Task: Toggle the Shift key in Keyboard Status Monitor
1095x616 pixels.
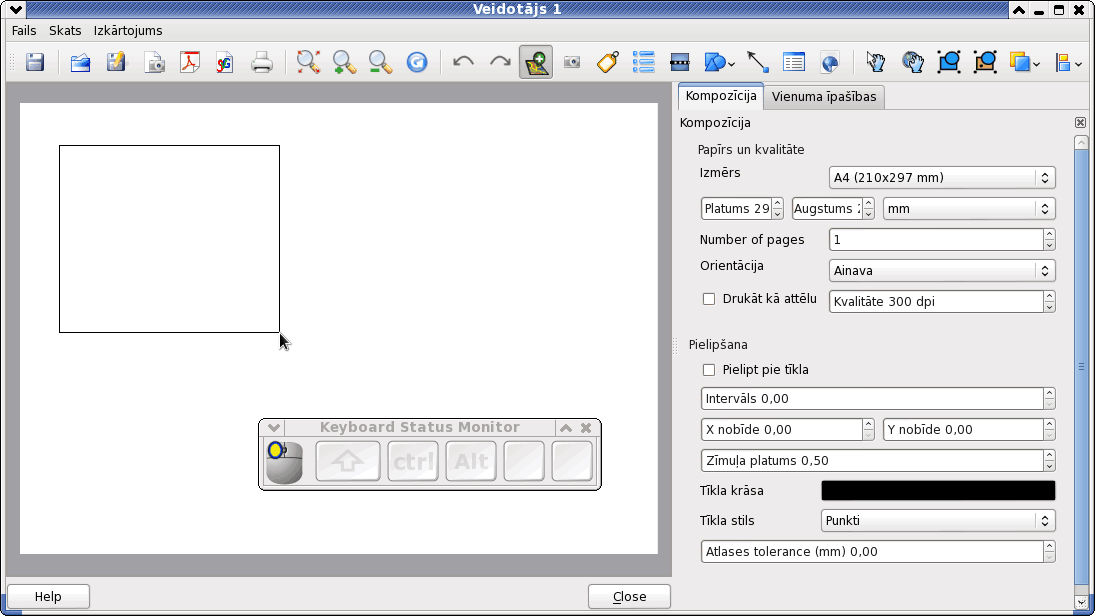Action: [x=348, y=461]
